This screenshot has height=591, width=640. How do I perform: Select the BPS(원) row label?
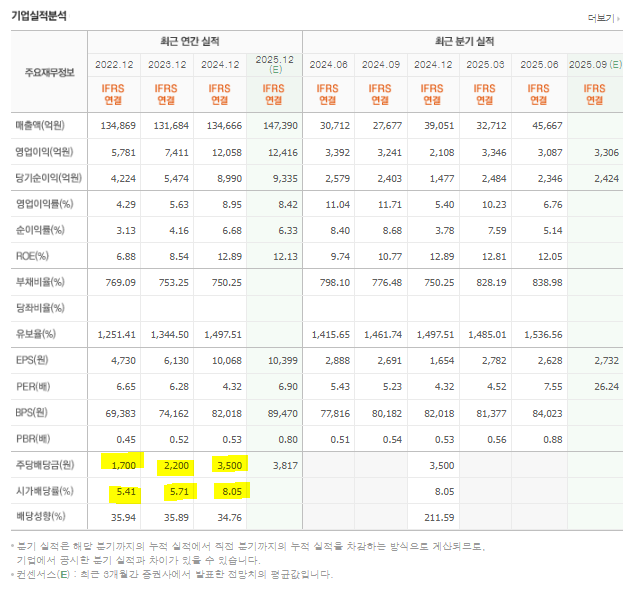[31, 413]
